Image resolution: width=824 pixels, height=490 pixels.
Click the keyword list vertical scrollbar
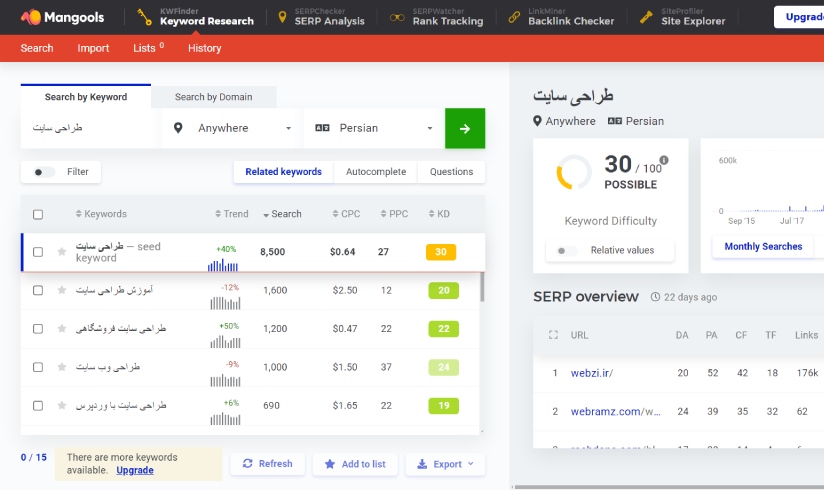point(482,287)
